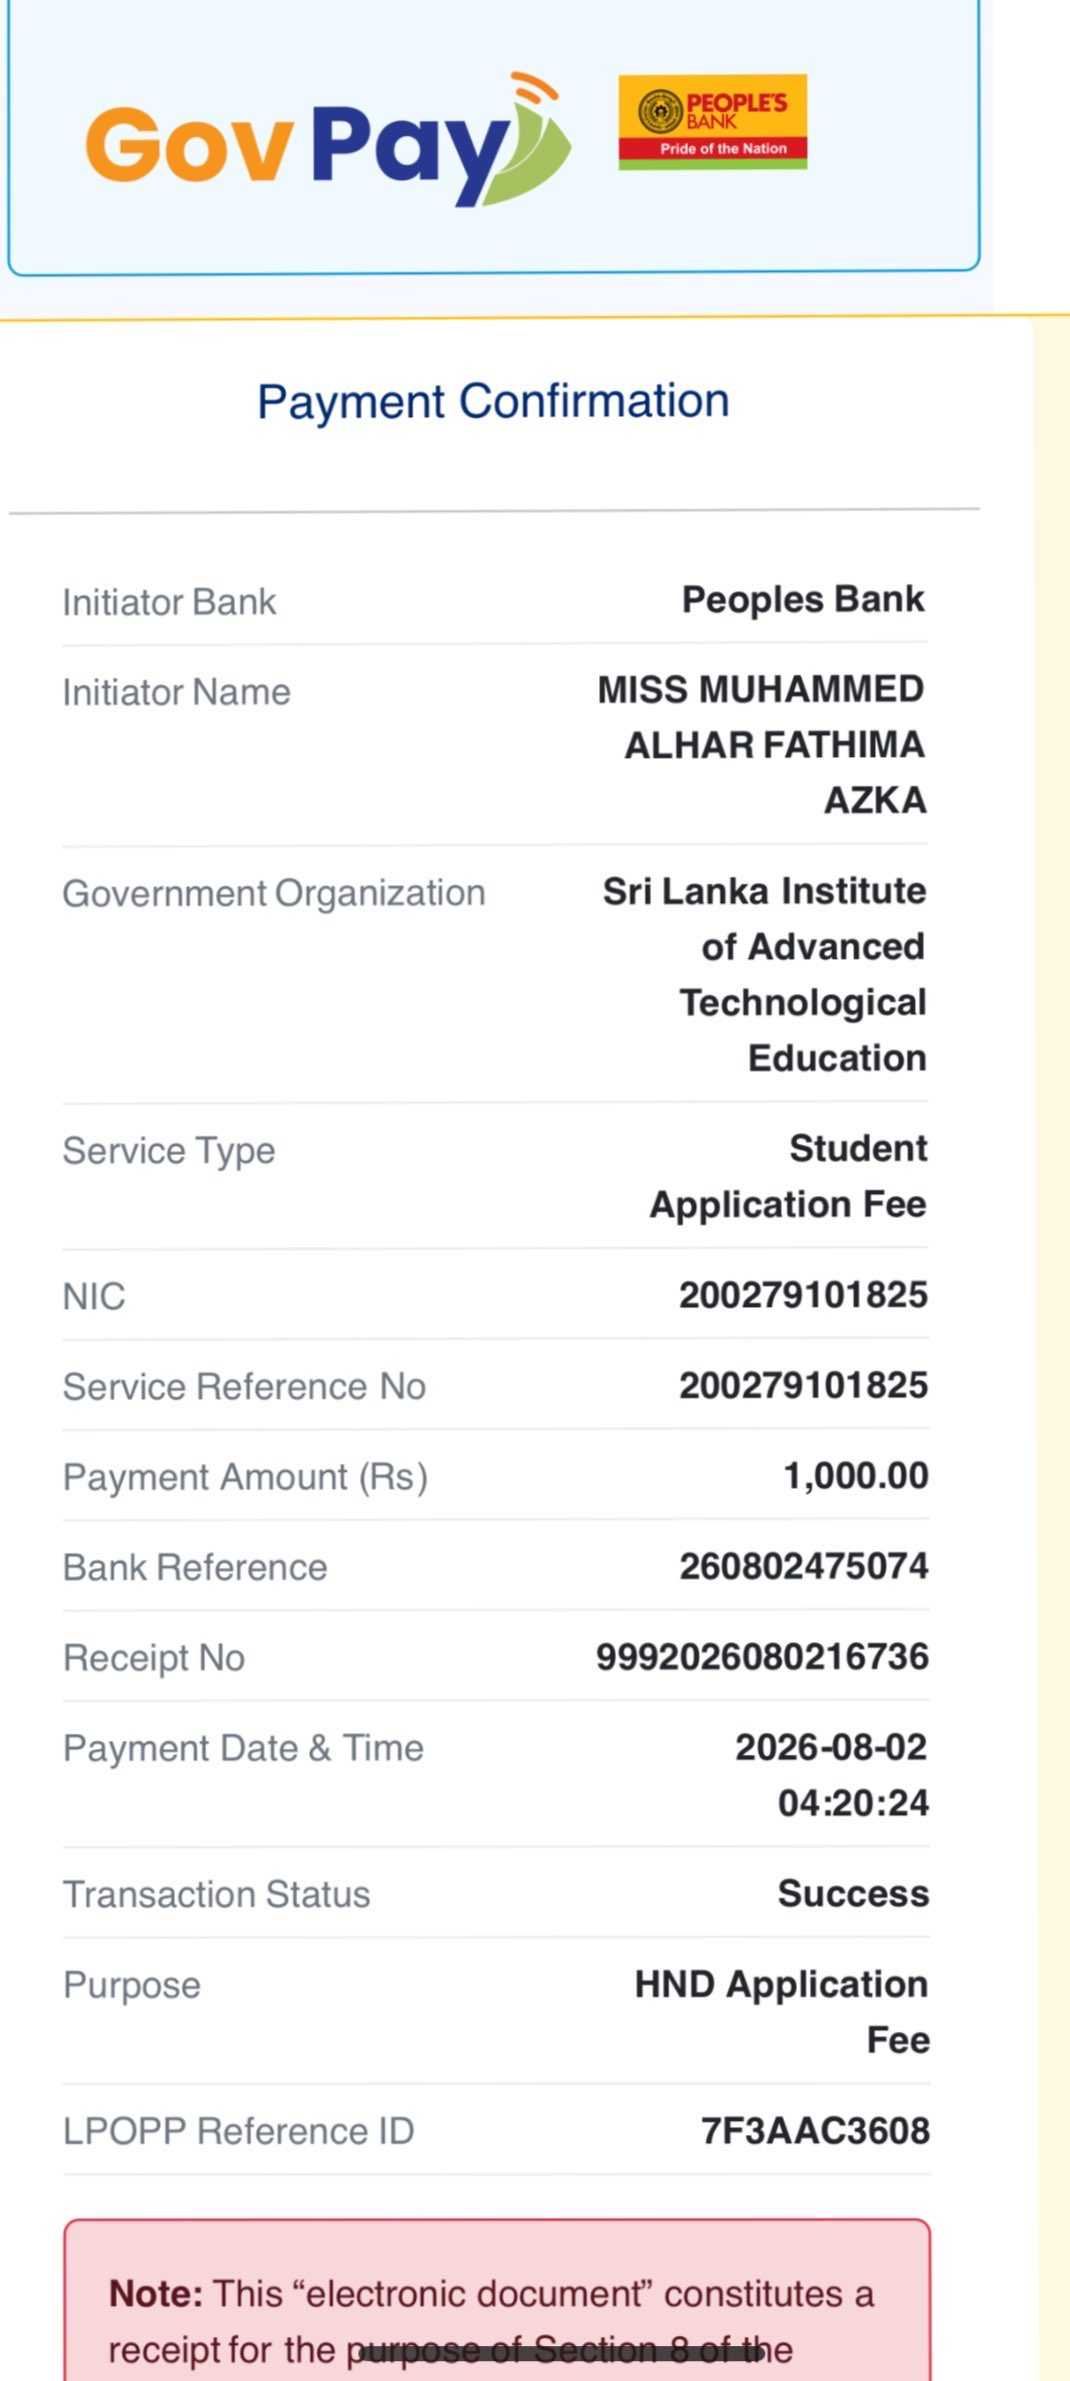Click the payment time 04:20:24
The image size is (1070, 2381).
pyautogui.click(x=854, y=1803)
